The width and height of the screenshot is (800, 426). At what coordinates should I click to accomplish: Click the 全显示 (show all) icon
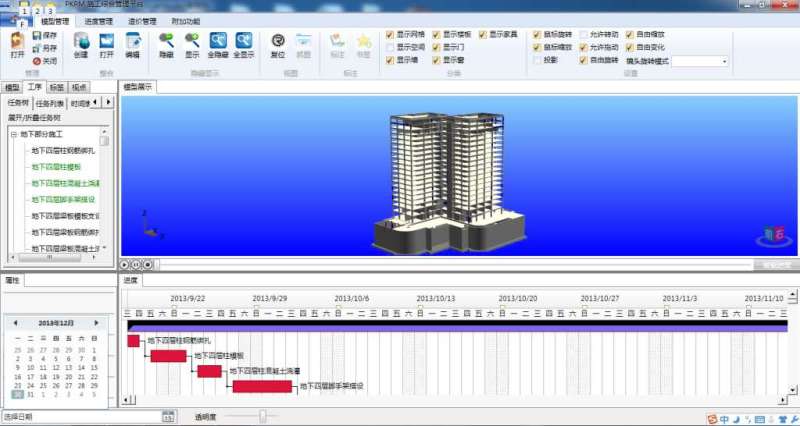point(243,43)
